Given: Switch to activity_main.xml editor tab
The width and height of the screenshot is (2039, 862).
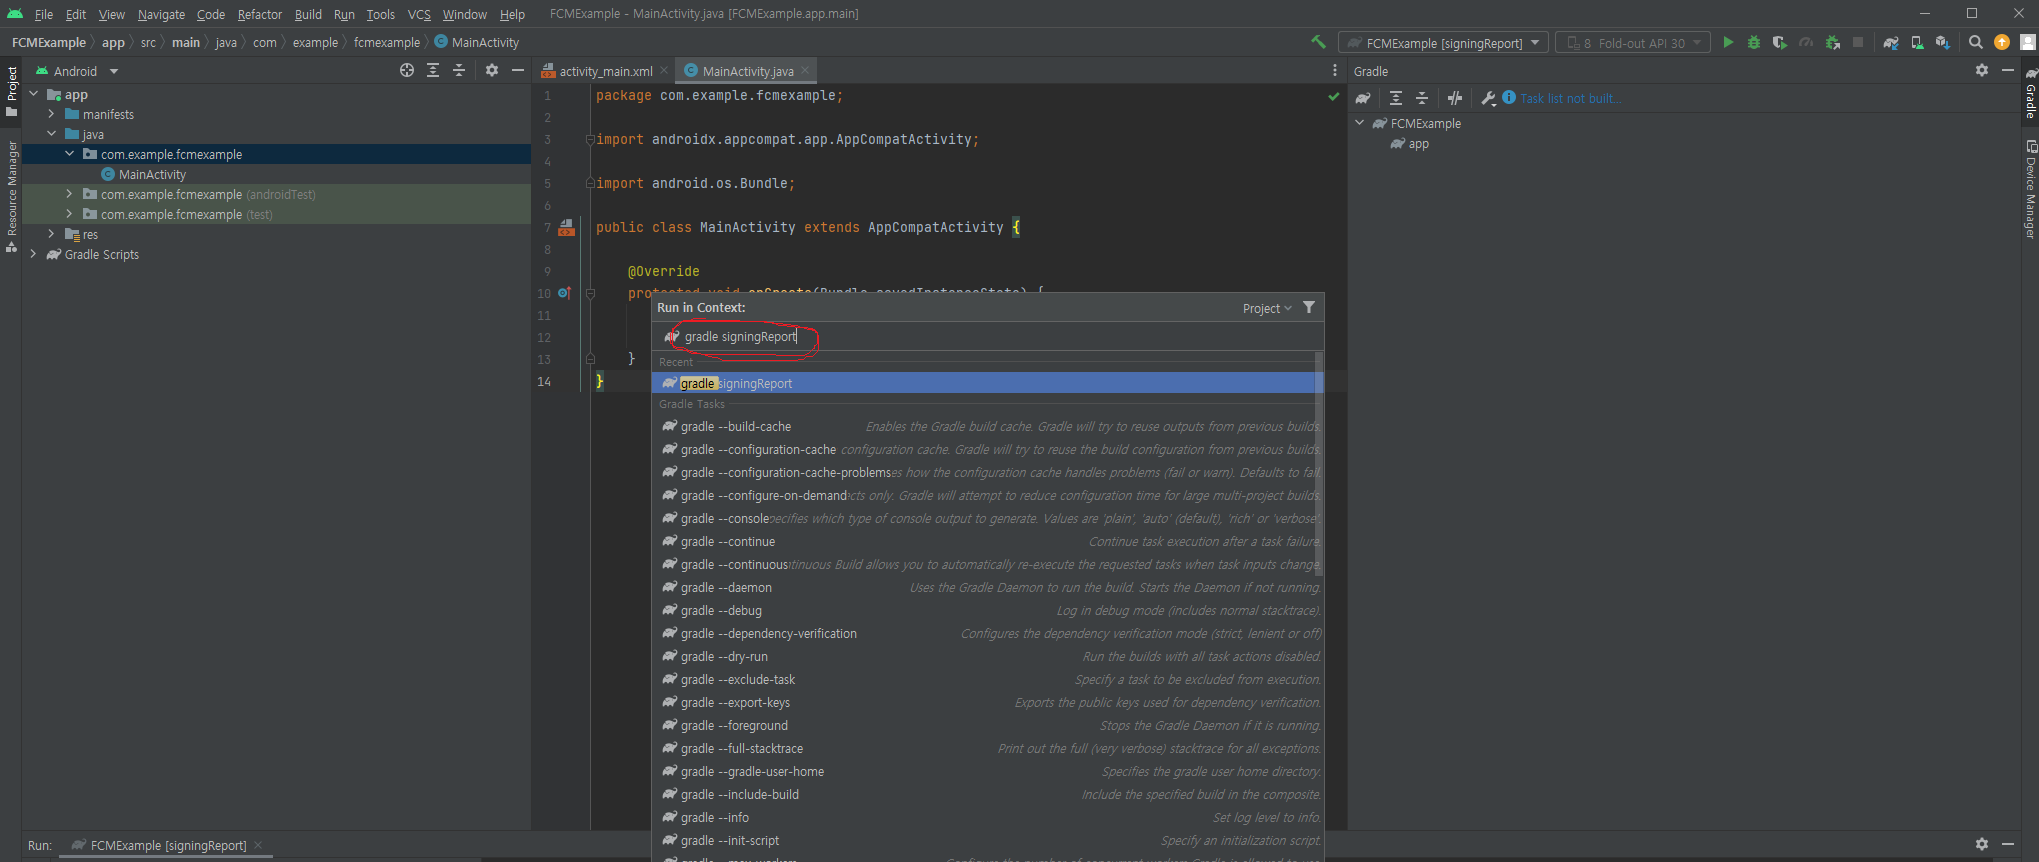Looking at the screenshot, I should pos(604,71).
